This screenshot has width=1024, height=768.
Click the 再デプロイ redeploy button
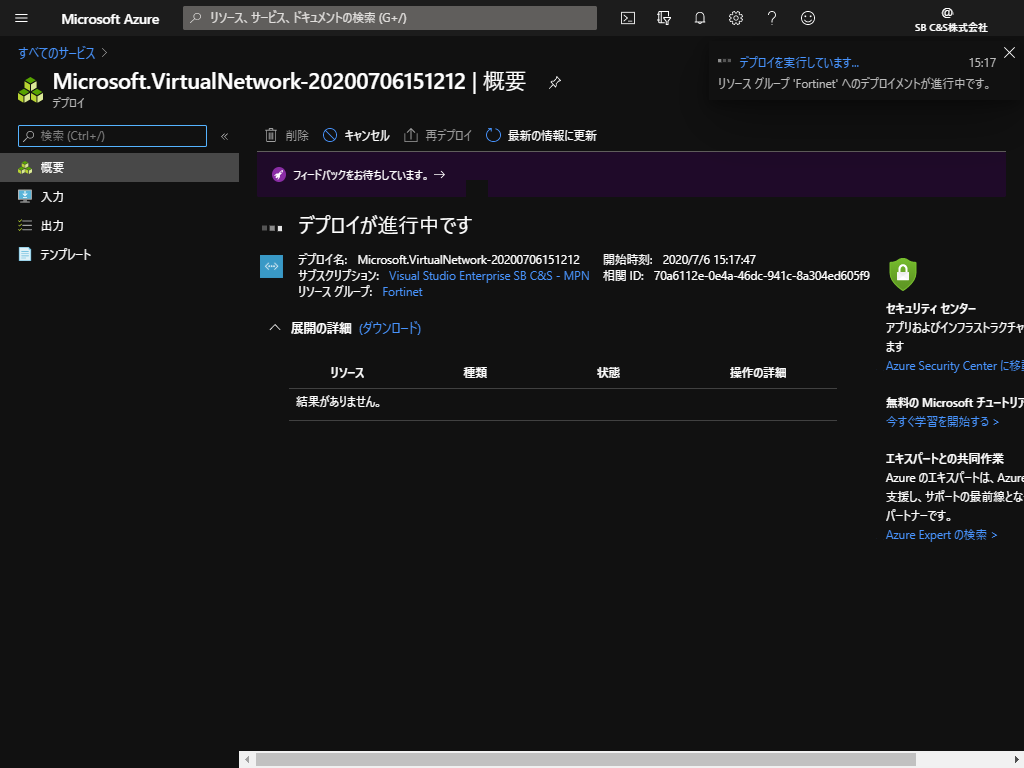pyautogui.click(x=438, y=135)
